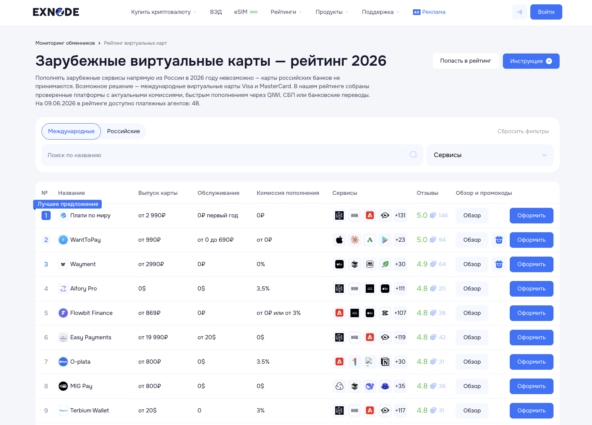
Task: Show +107 more services for Flowbit Finance
Action: click(400, 313)
